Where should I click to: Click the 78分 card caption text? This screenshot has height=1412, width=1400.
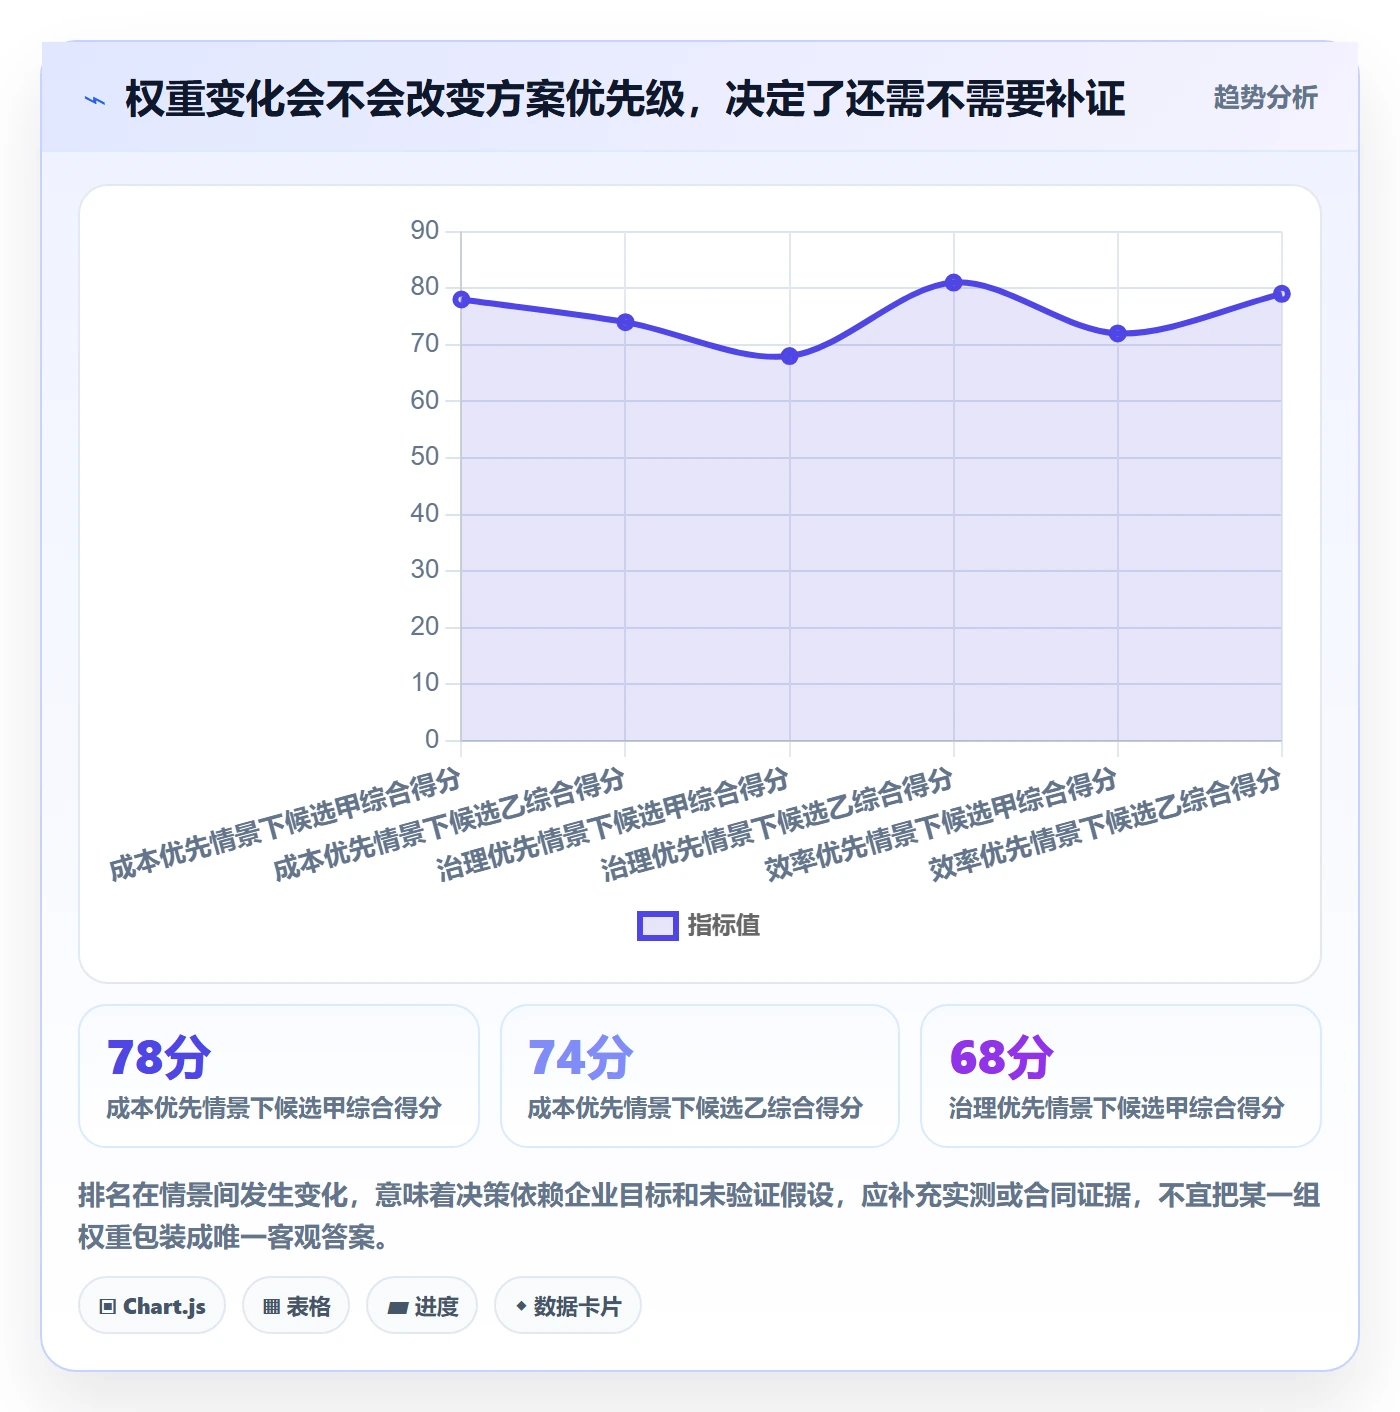coord(274,1108)
